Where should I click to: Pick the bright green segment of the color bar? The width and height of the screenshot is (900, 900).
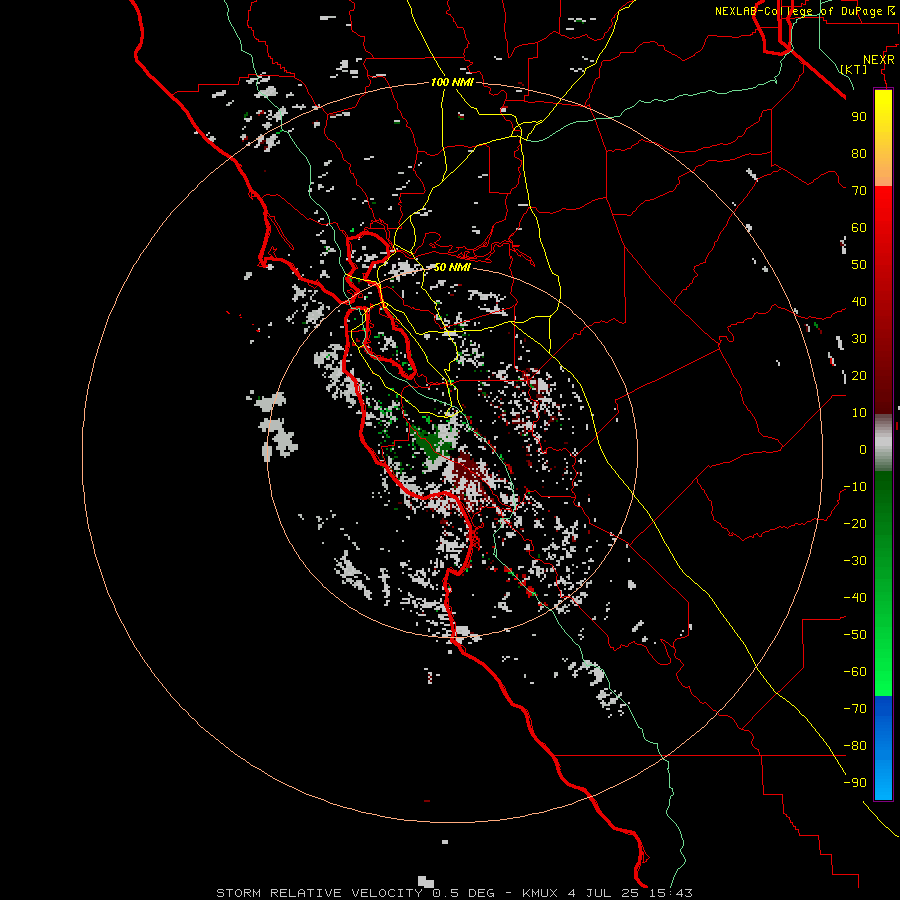tap(883, 672)
